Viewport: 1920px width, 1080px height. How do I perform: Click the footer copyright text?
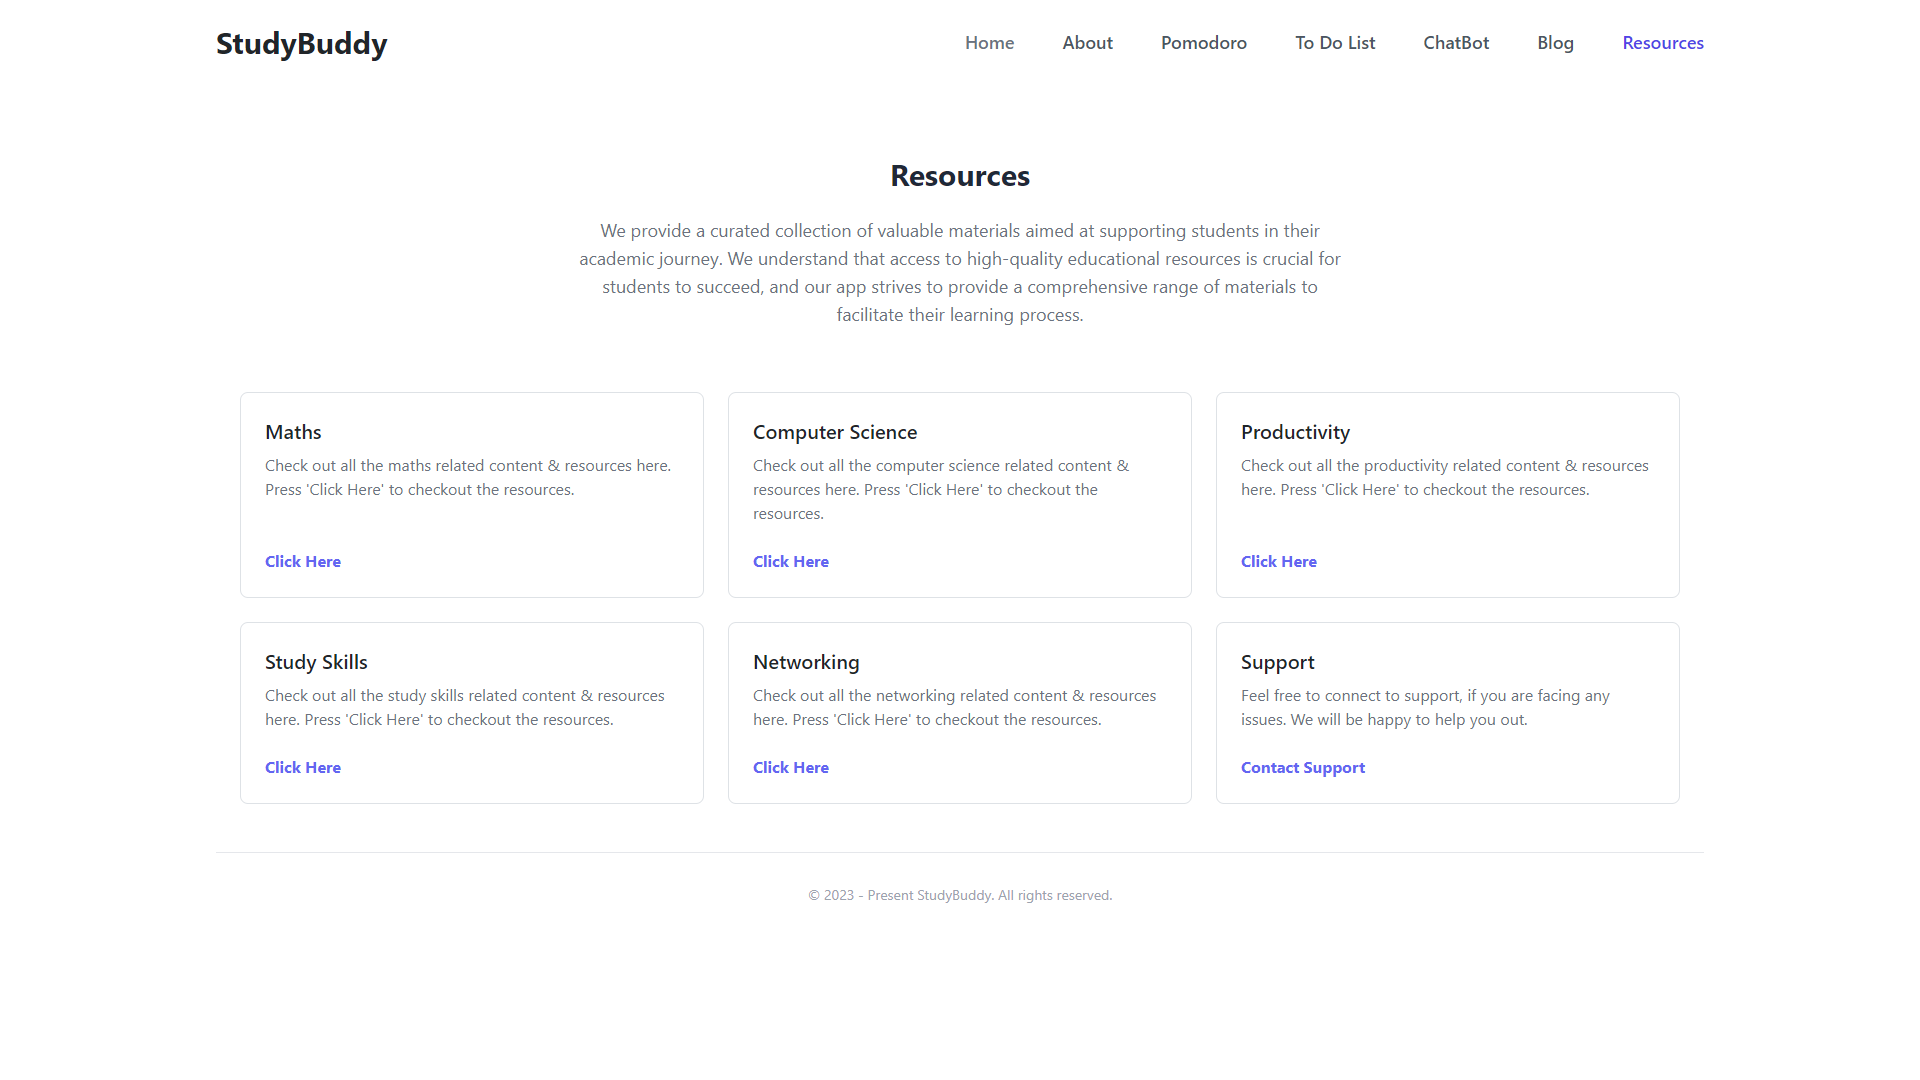pyautogui.click(x=959, y=895)
